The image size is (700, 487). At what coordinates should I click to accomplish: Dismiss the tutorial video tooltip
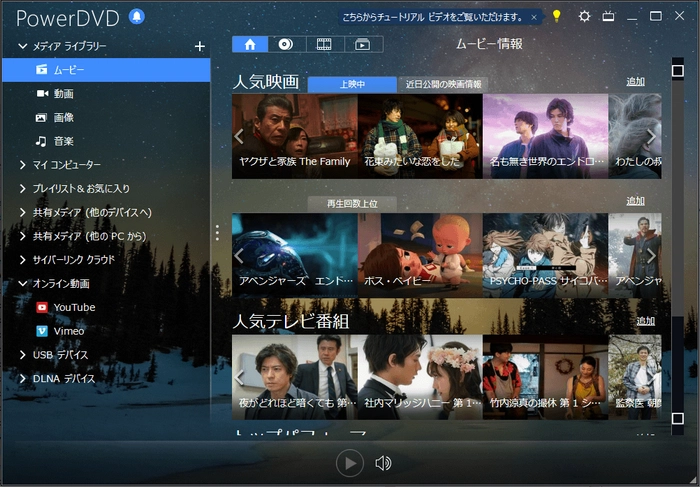click(x=534, y=17)
